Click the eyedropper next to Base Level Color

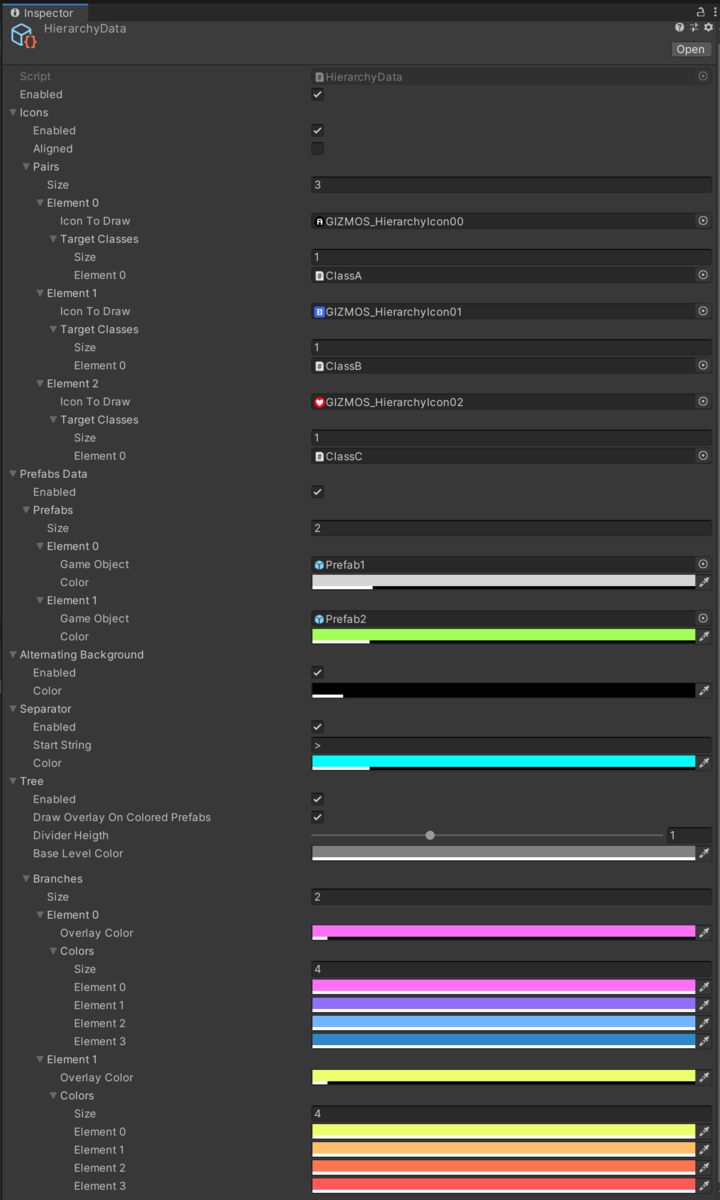704,853
